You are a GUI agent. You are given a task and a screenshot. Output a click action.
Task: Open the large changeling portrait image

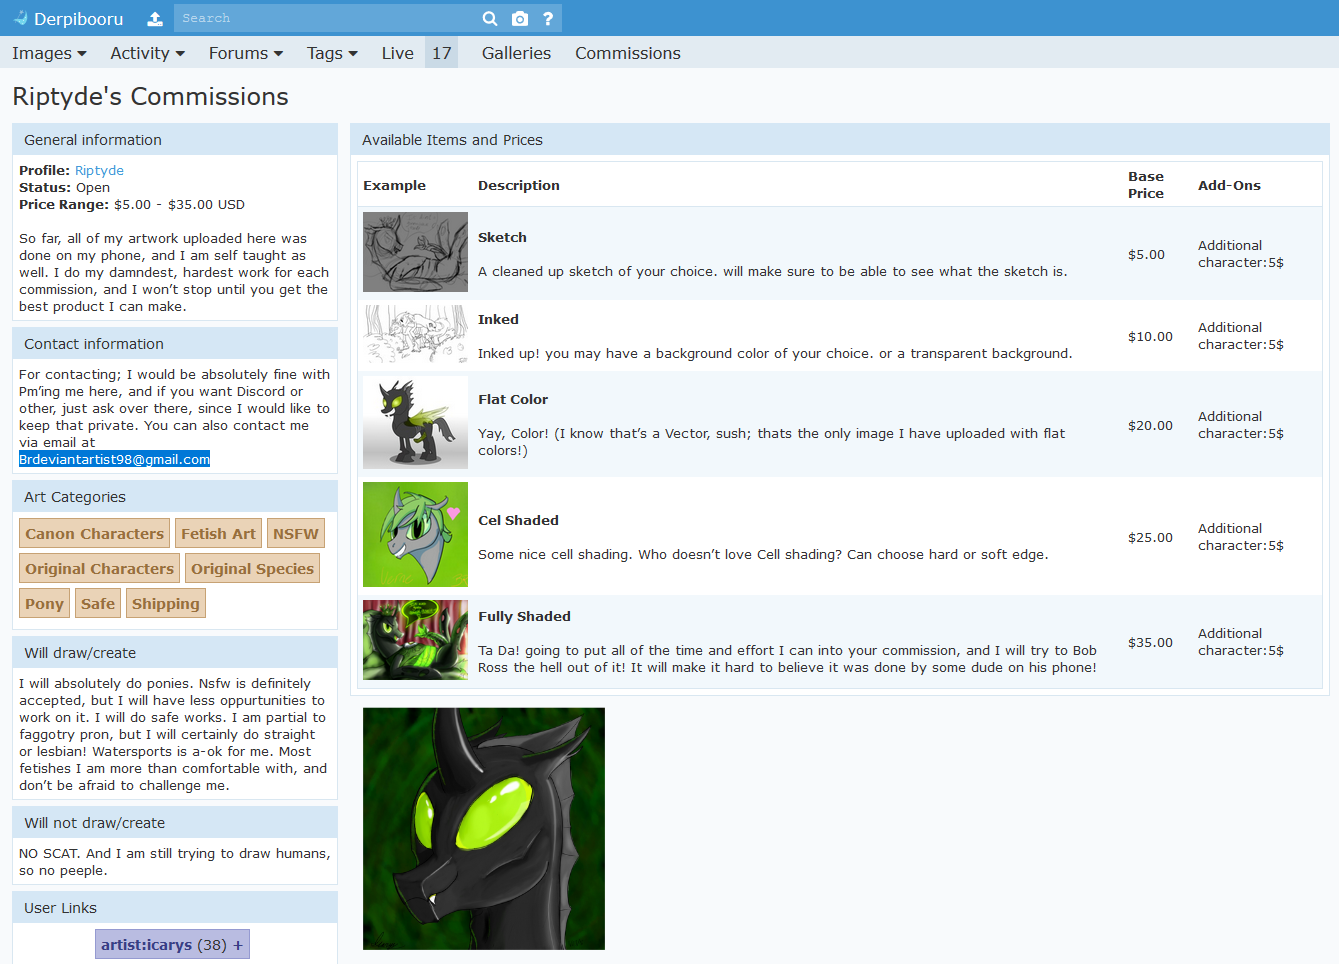point(484,829)
